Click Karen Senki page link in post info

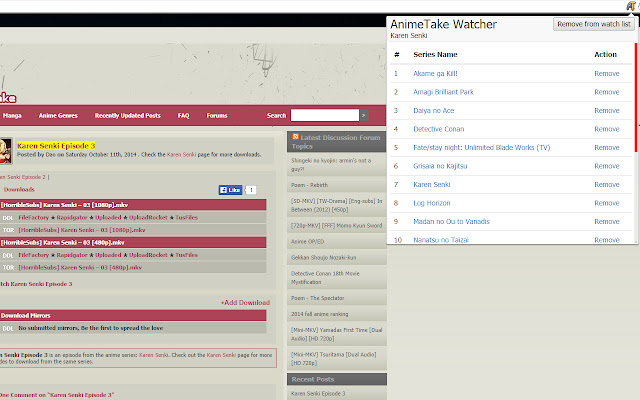[x=181, y=155]
